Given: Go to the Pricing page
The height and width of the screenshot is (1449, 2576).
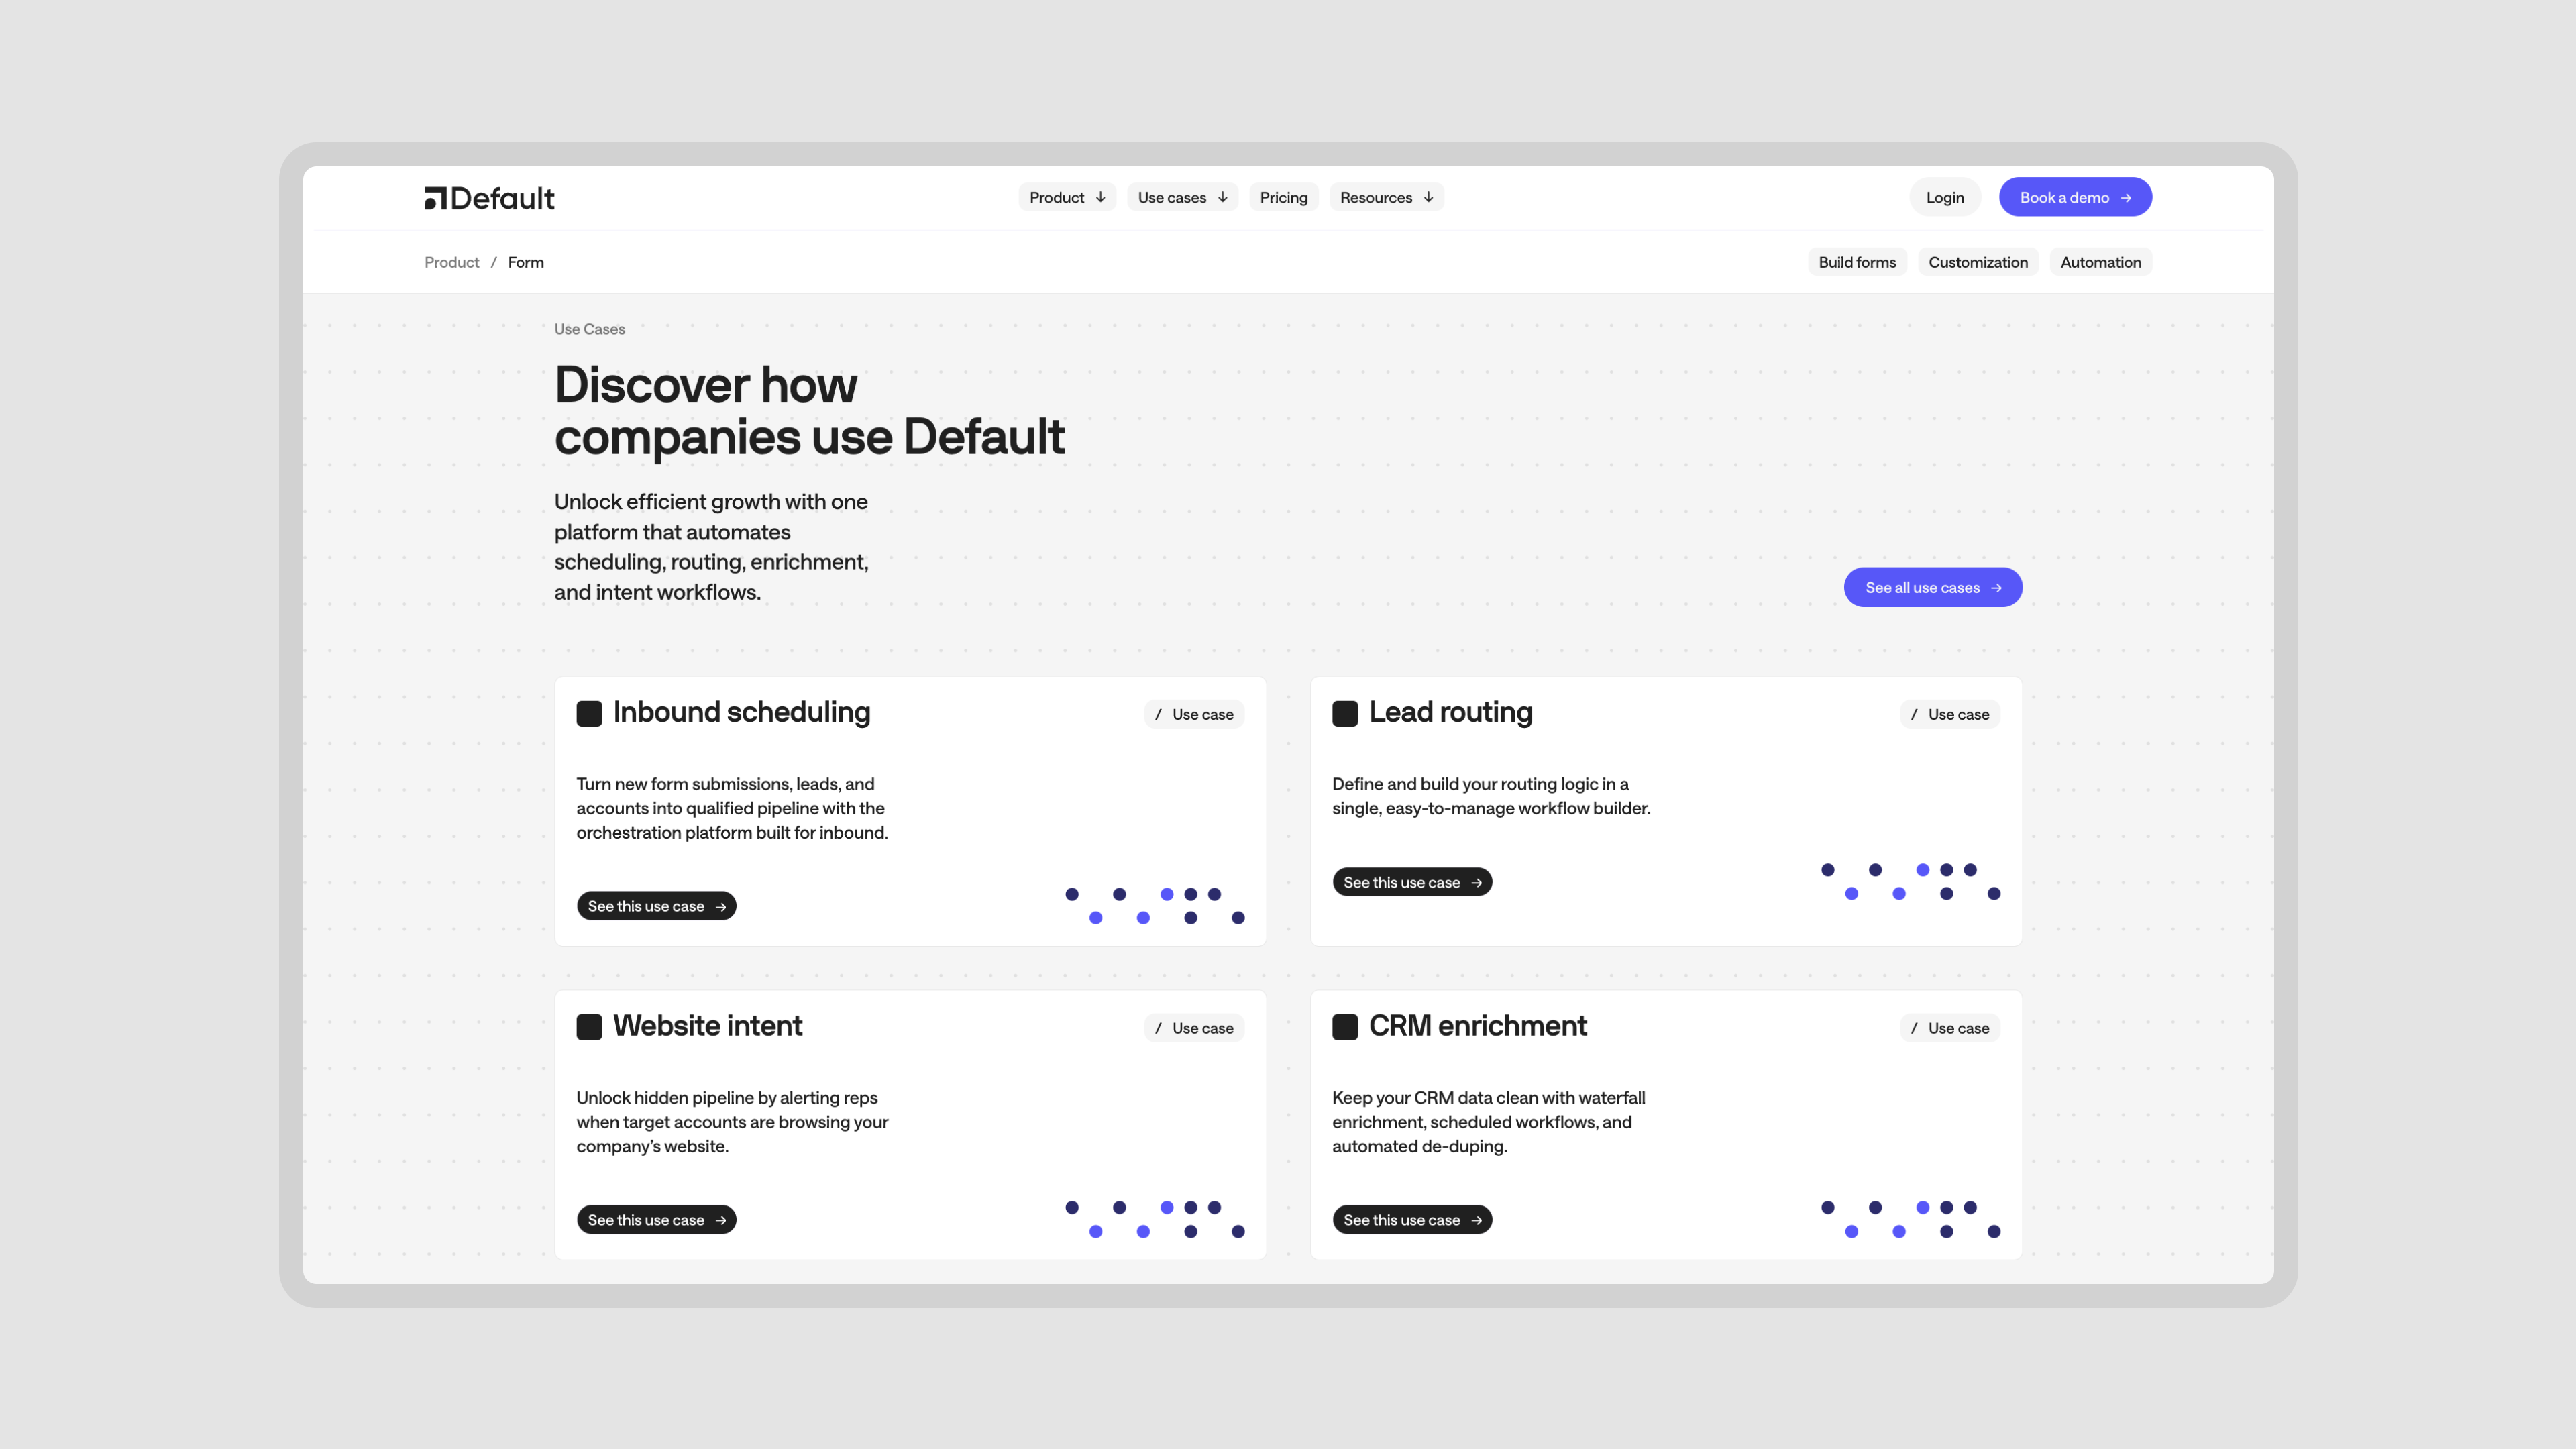Looking at the screenshot, I should pos(1283,197).
